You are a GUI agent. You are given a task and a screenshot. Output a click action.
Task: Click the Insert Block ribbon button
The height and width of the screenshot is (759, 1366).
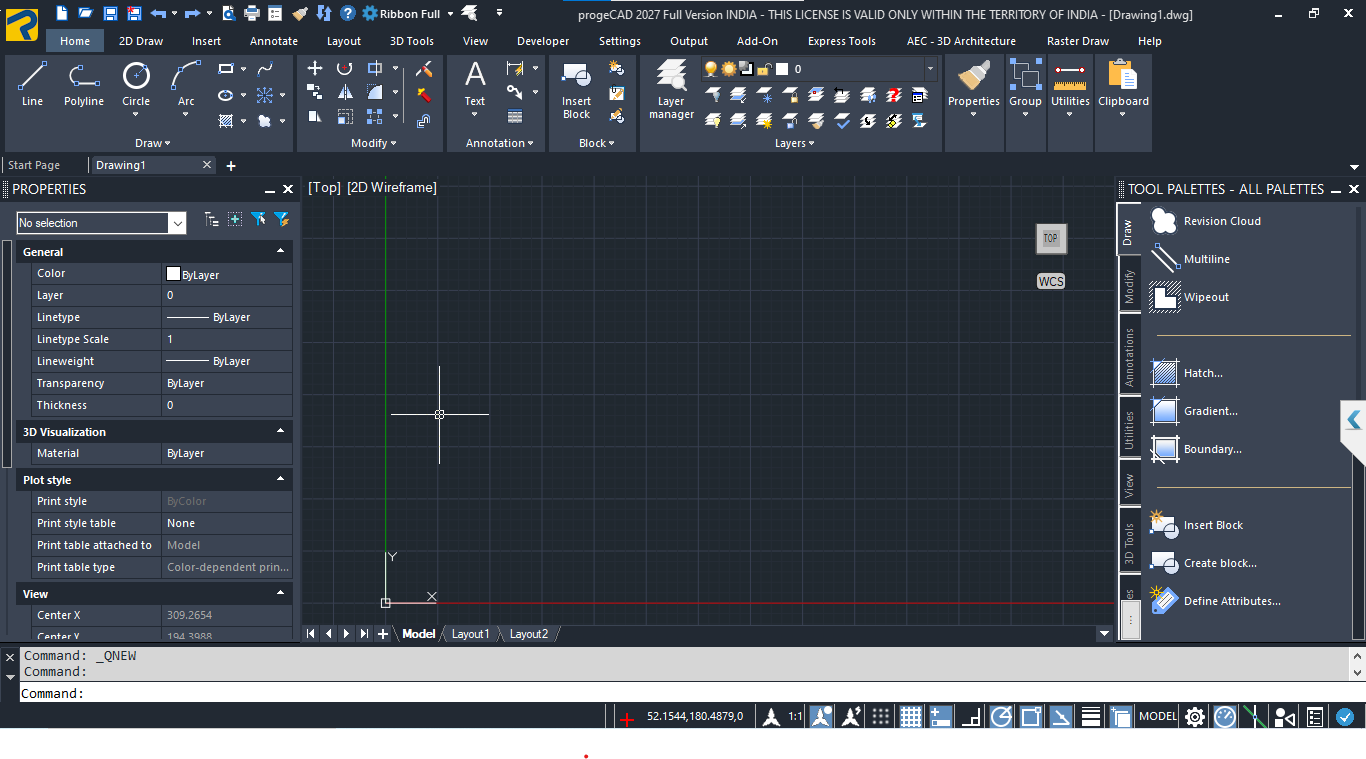tap(576, 90)
